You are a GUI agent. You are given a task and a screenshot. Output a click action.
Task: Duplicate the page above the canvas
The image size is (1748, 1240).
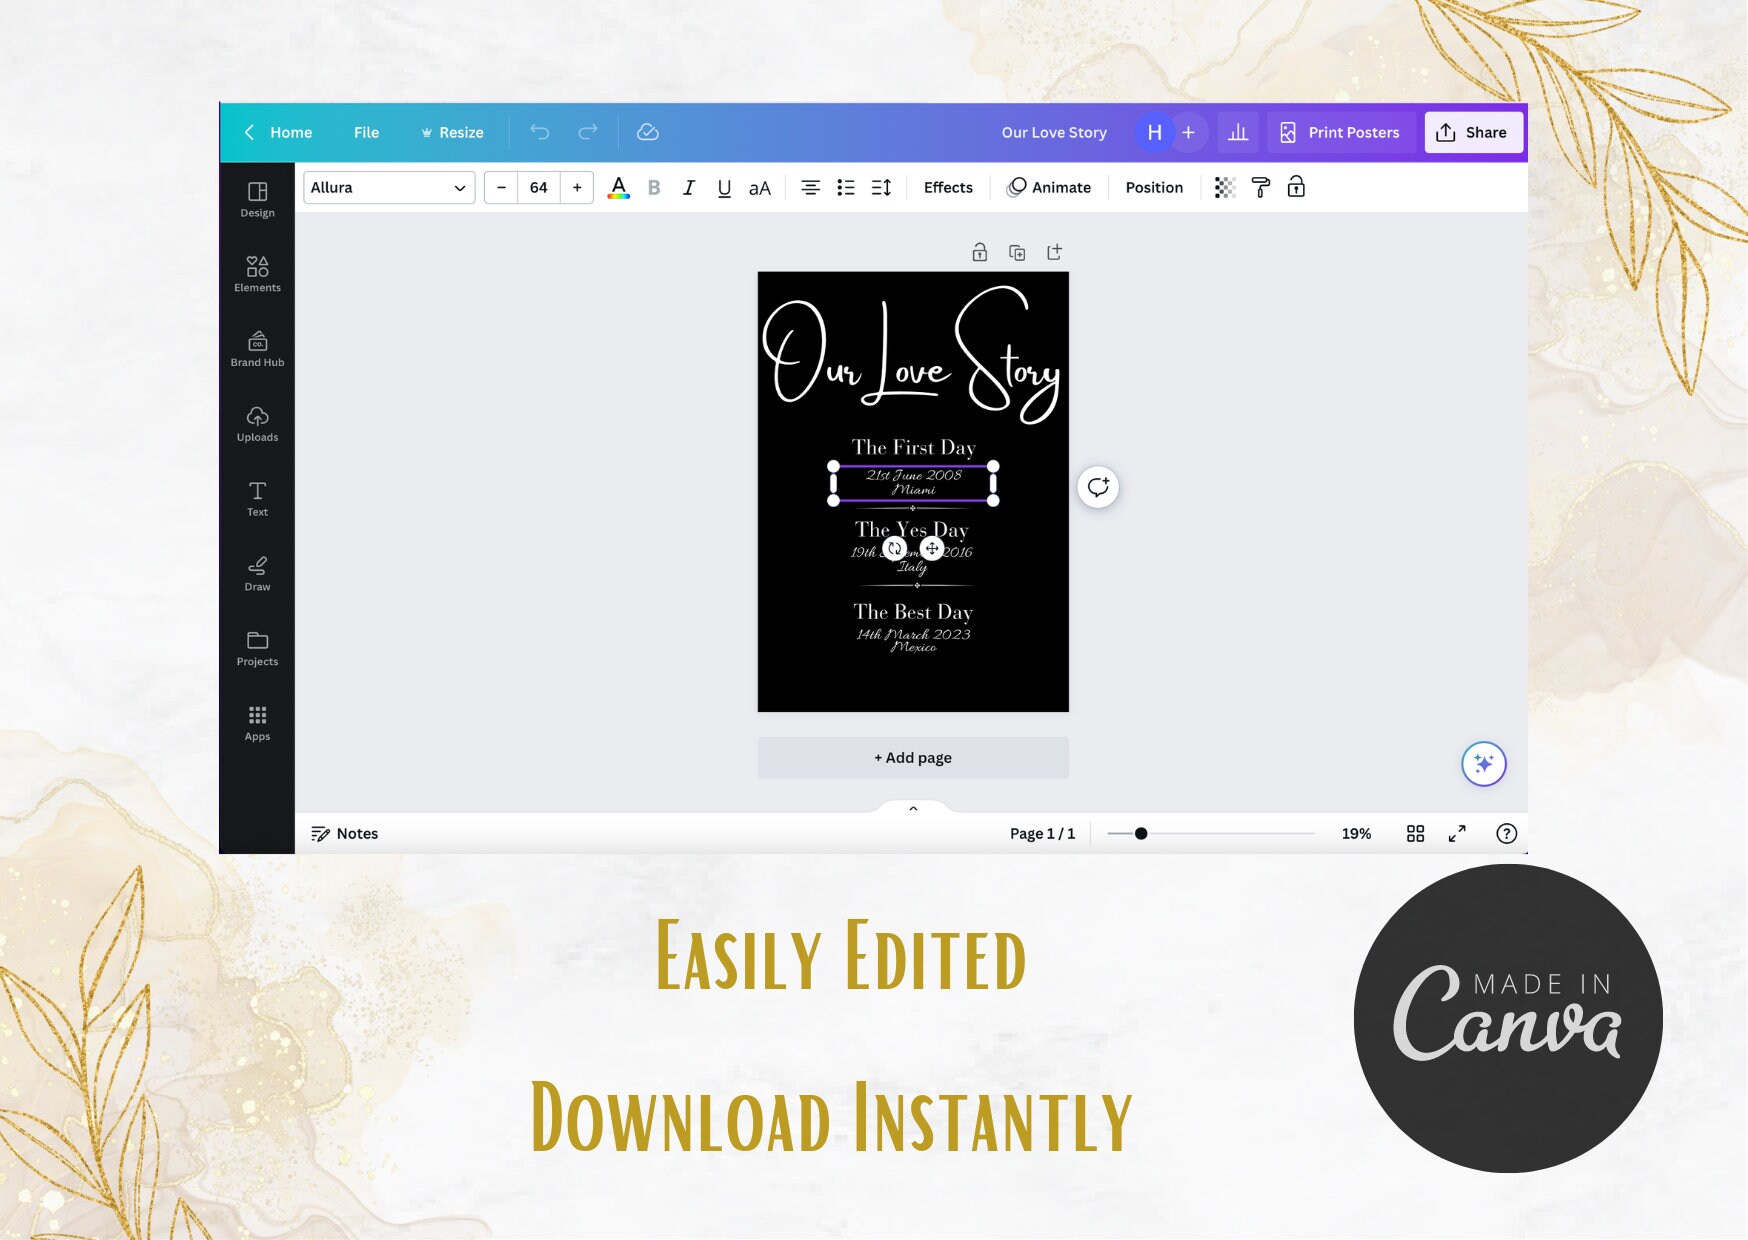click(x=1017, y=252)
